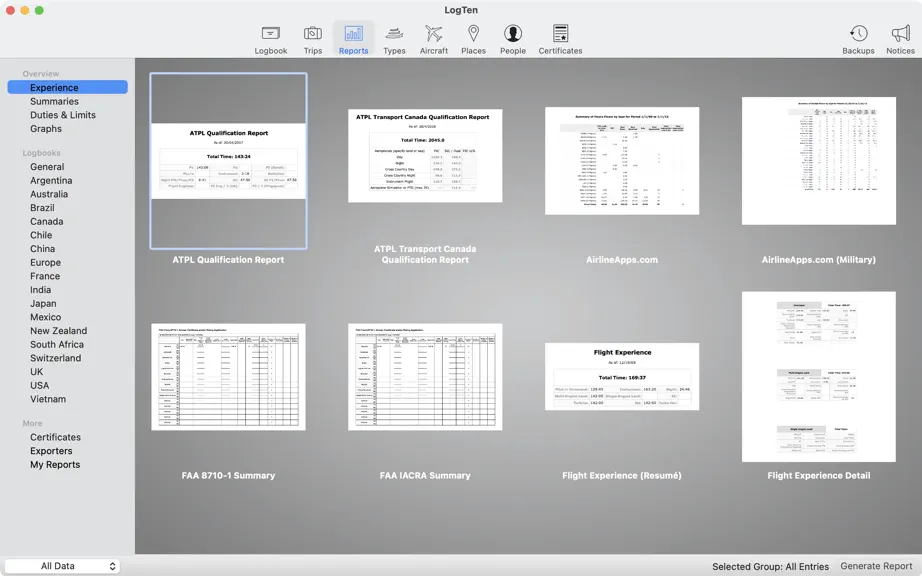This screenshot has width=922, height=576.
Task: Choose the USA logbook entry
Action: [x=39, y=385]
